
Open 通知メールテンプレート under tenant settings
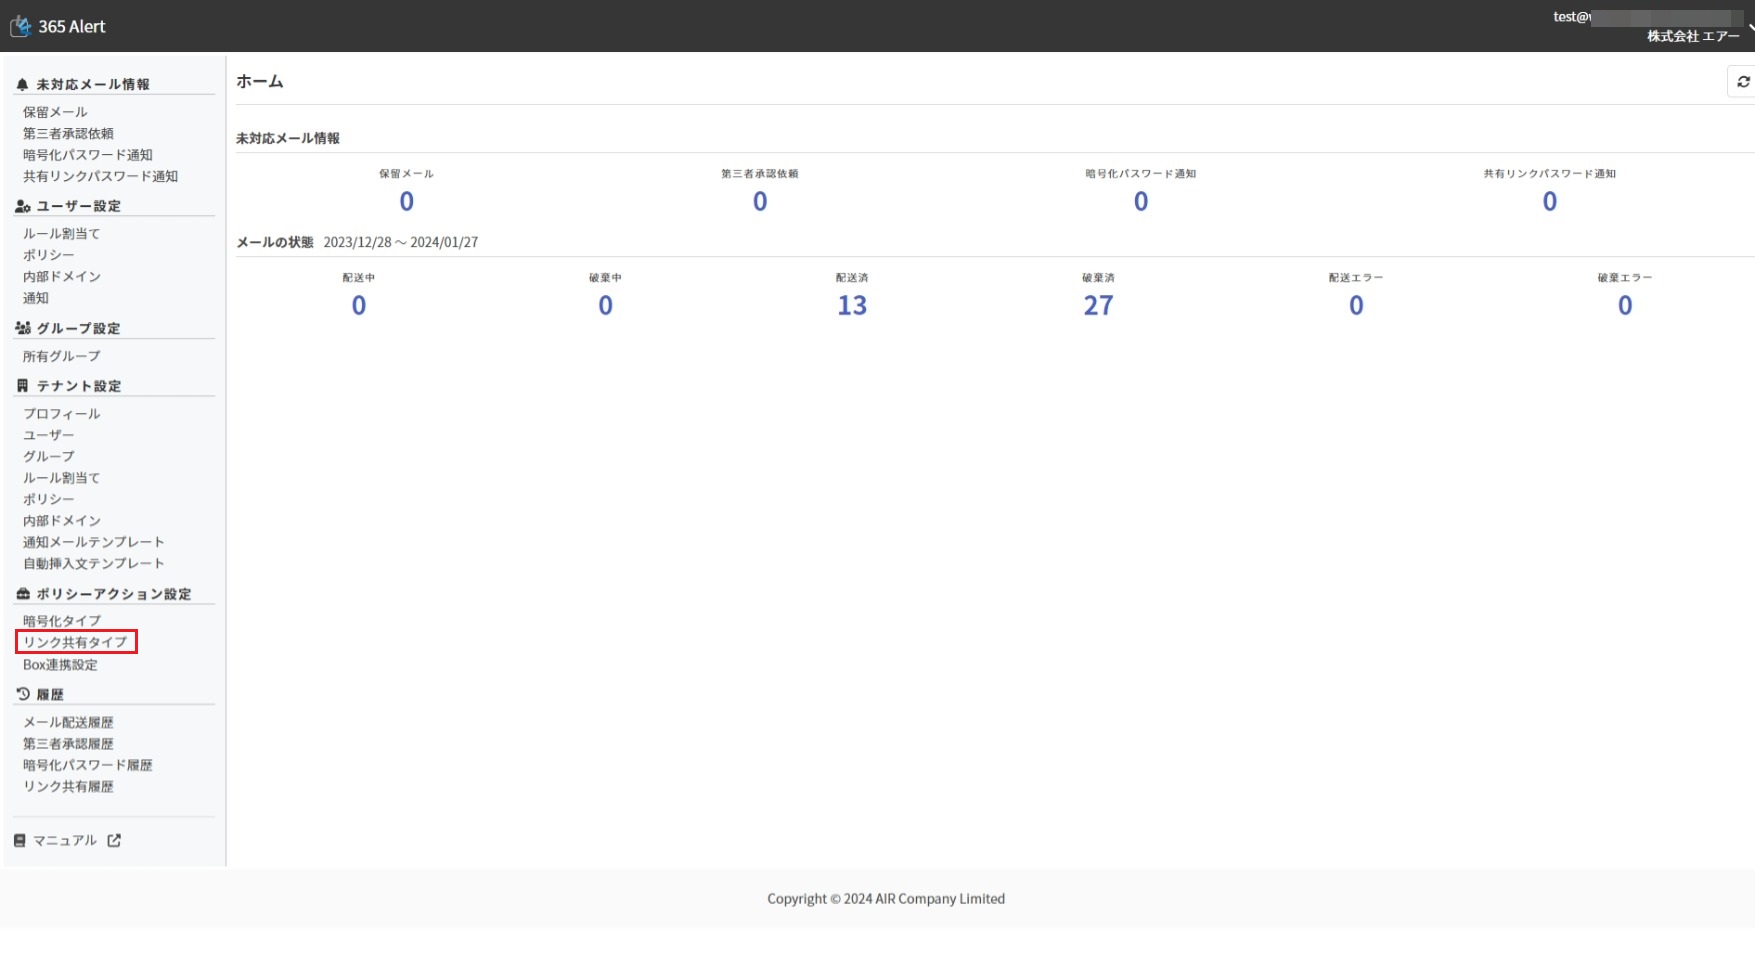93,542
